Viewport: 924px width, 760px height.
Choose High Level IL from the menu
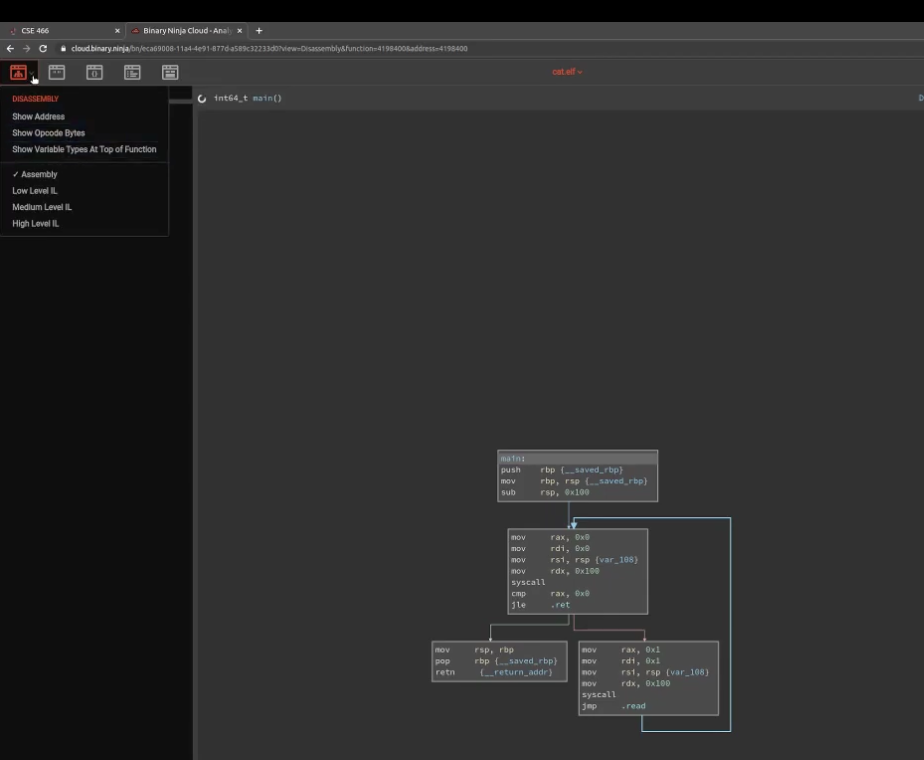click(x=36, y=223)
